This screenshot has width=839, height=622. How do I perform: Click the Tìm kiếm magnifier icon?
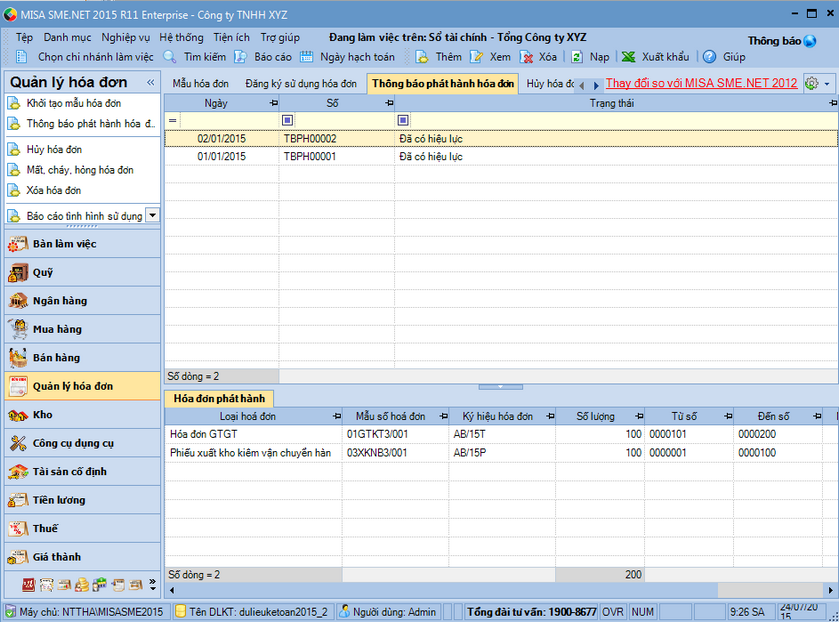pos(170,57)
